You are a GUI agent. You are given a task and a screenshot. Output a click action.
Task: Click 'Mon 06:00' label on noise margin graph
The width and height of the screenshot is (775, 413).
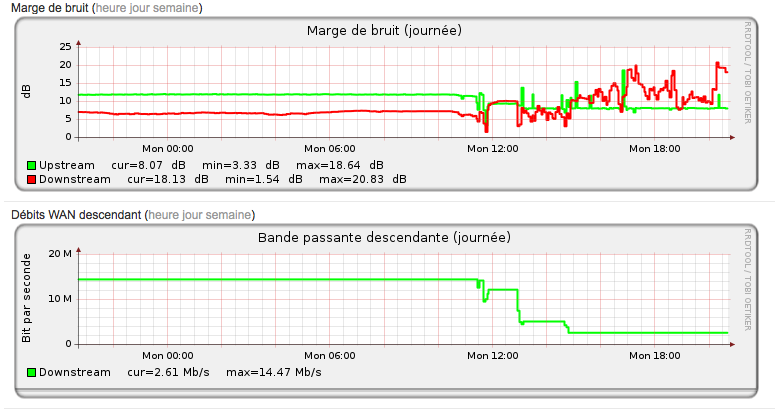329,148
